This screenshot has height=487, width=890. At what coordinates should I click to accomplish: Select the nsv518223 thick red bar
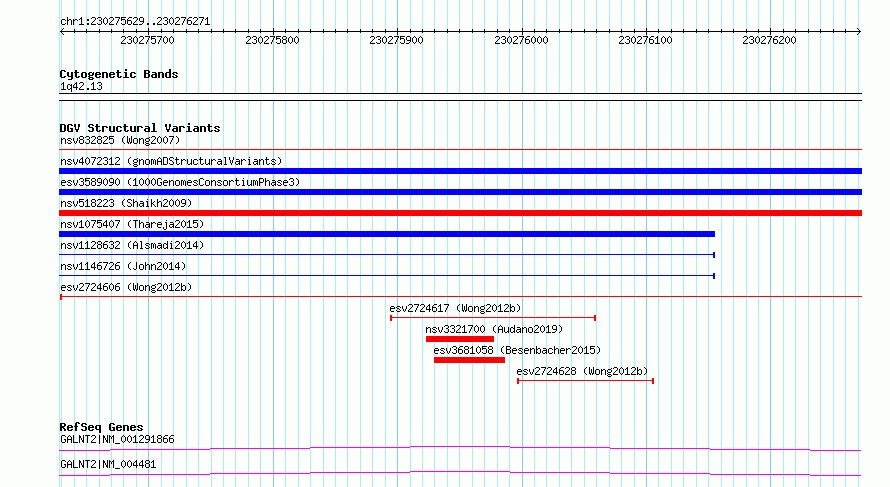460,213
